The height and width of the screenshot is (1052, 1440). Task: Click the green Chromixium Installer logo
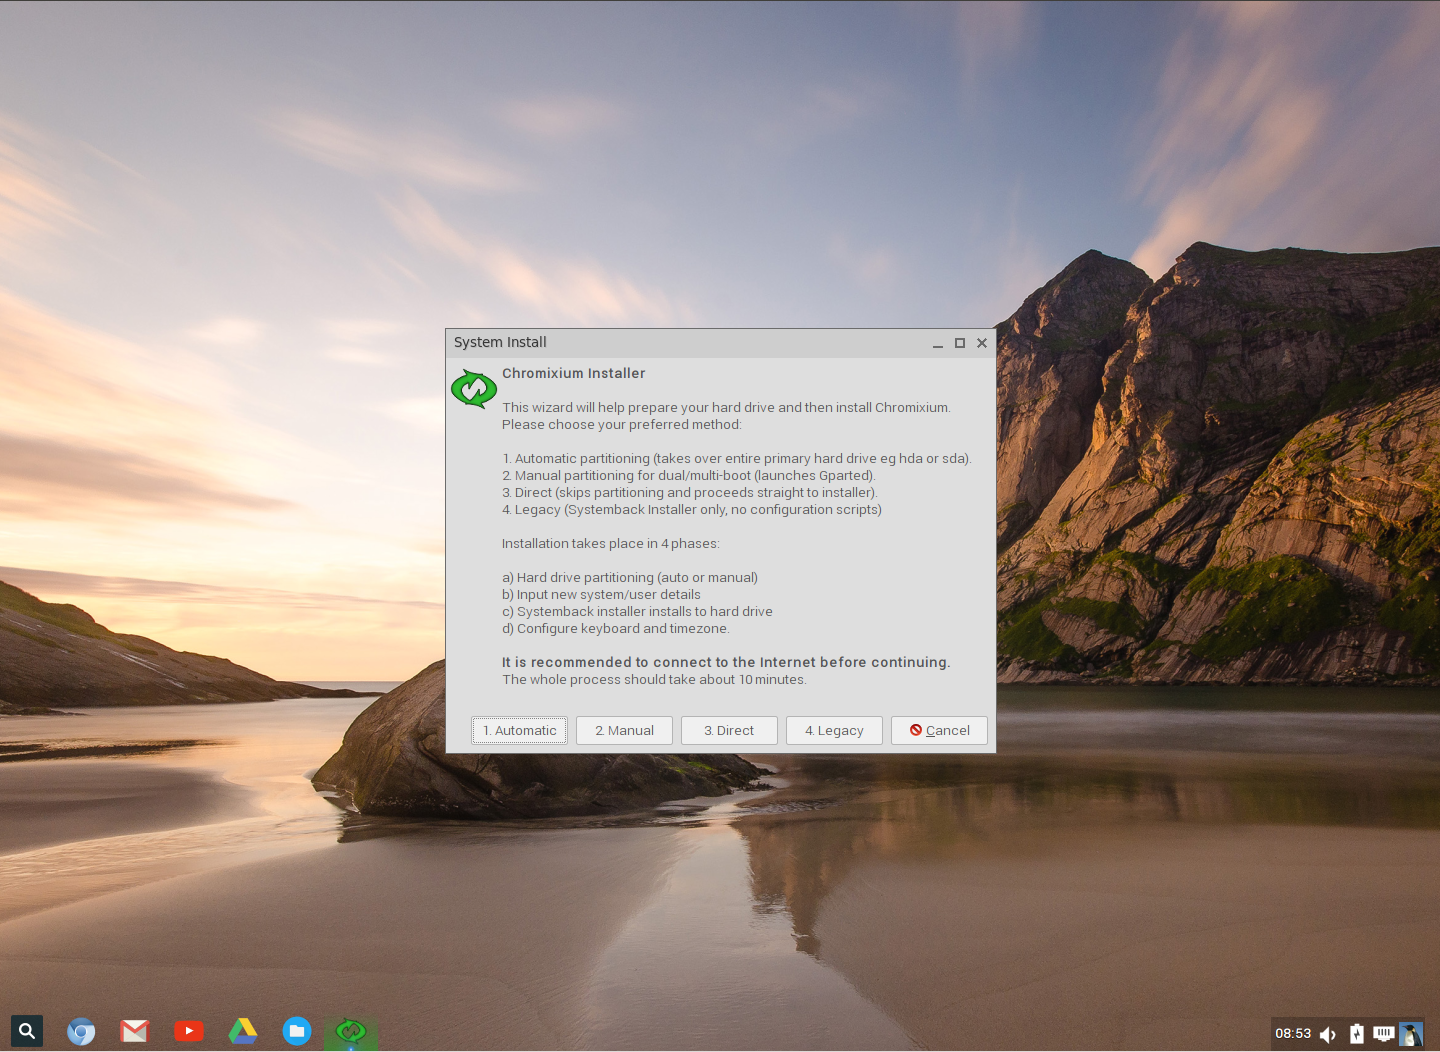tap(474, 389)
